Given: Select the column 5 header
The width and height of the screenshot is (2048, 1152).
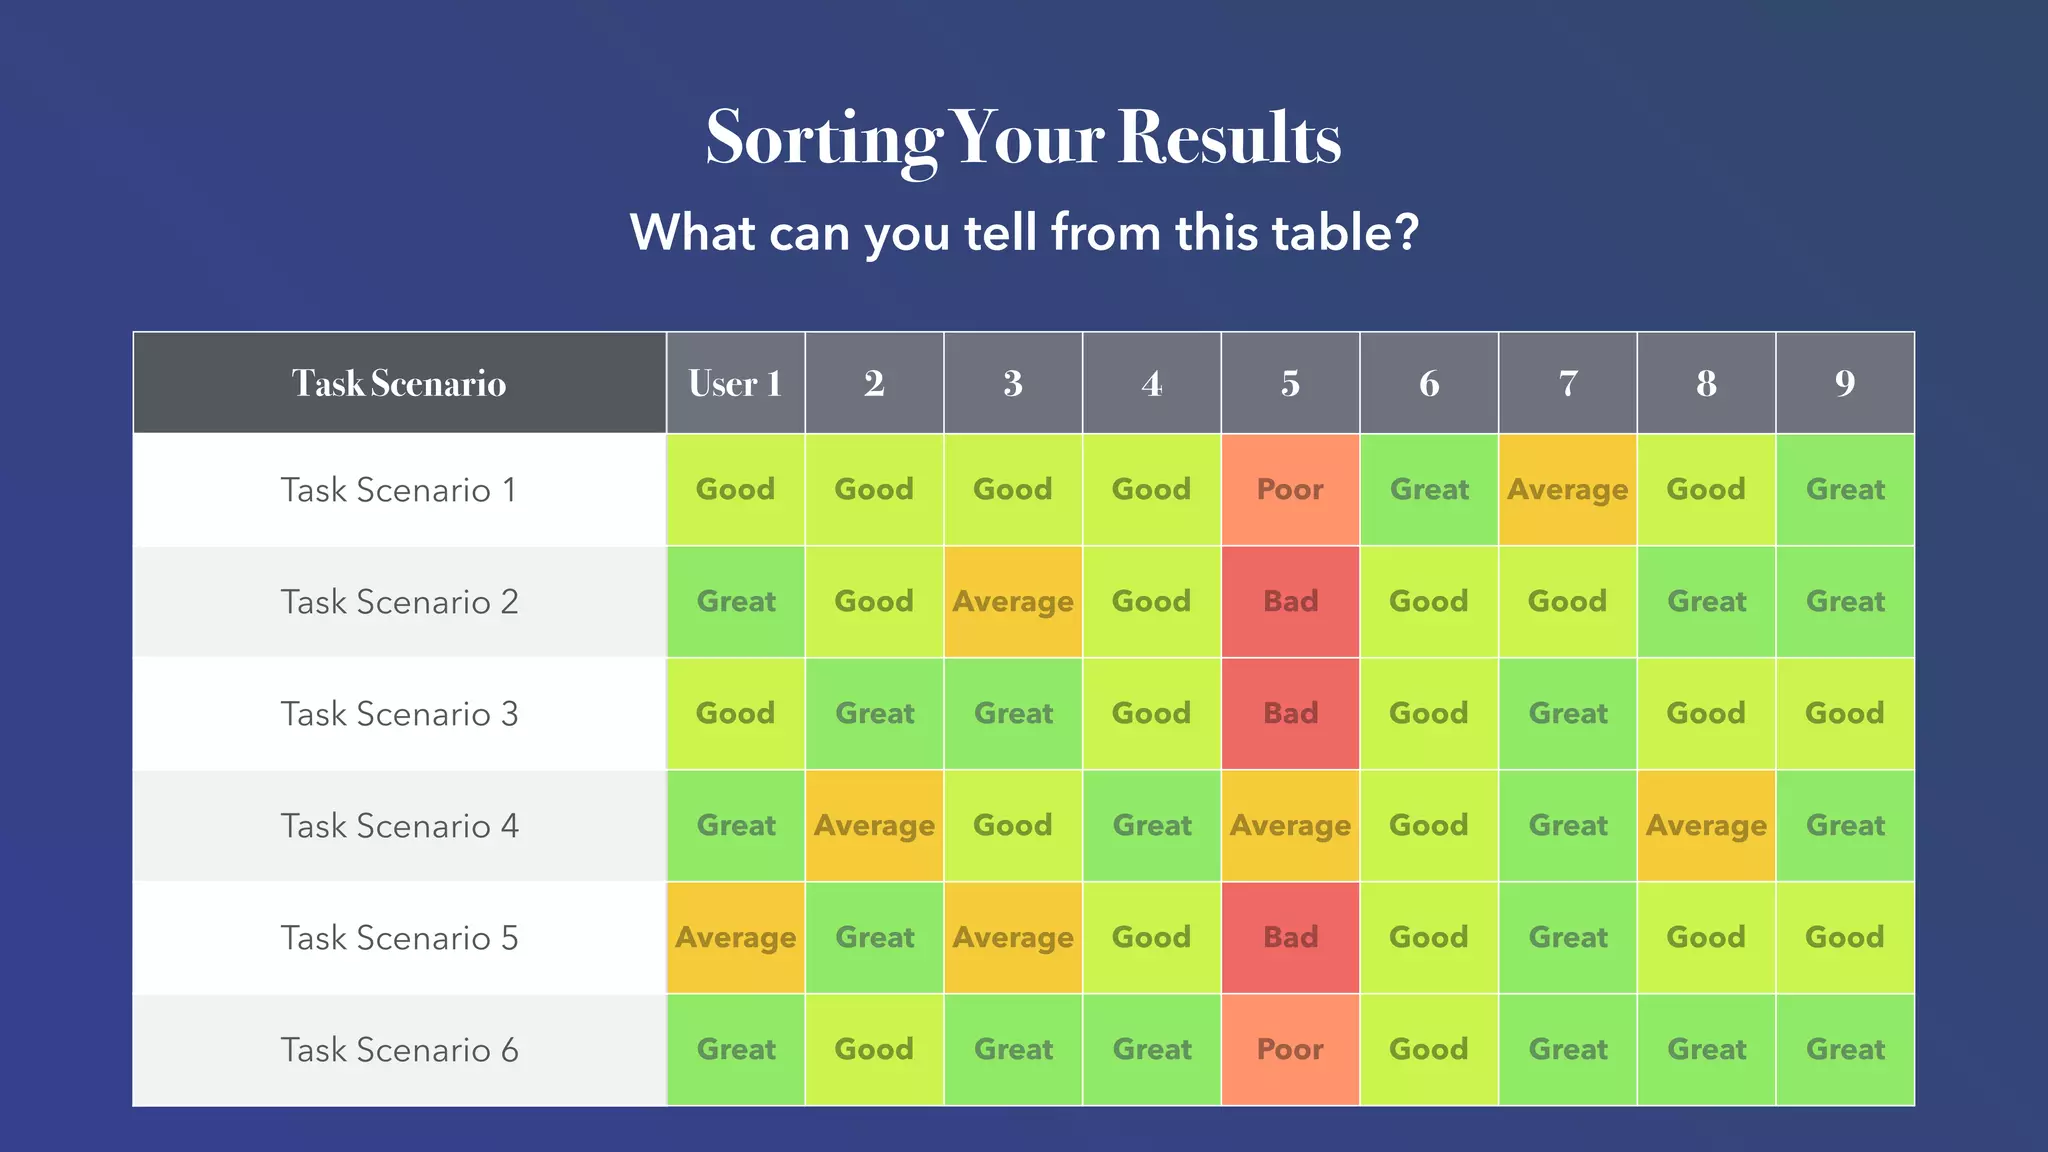Looking at the screenshot, I should tap(1290, 383).
